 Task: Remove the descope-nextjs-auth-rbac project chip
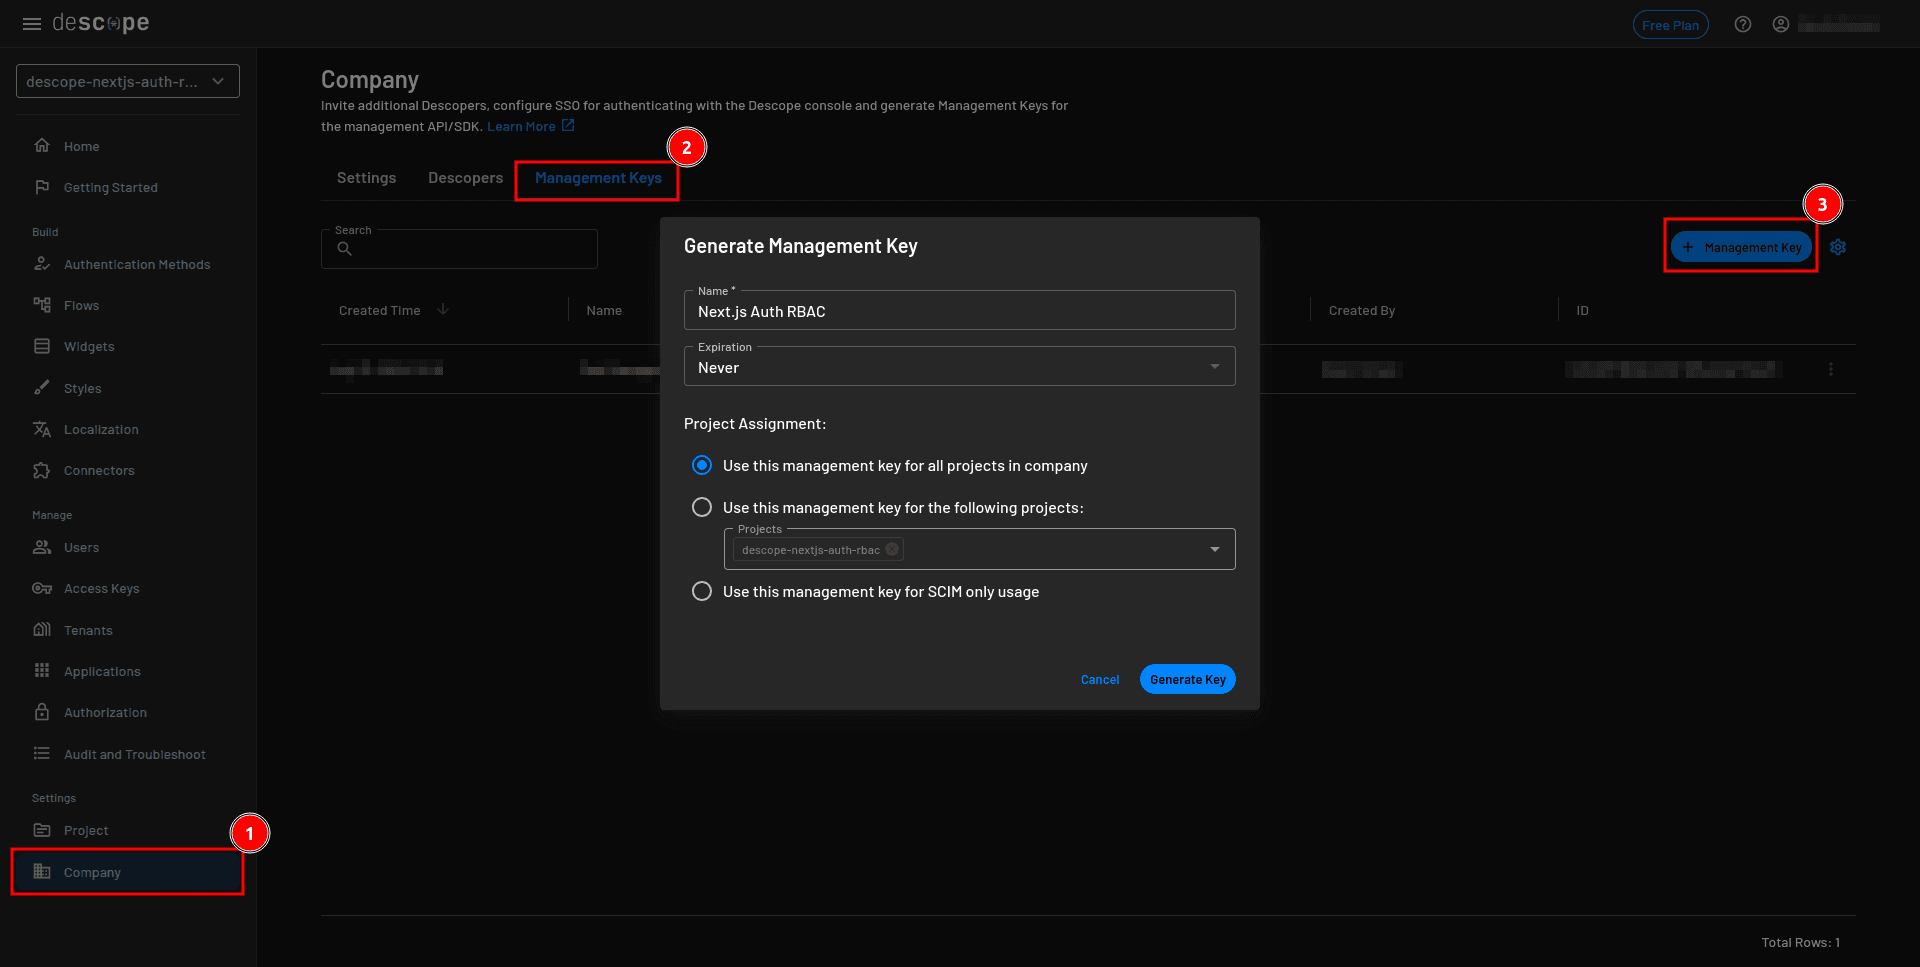892,549
